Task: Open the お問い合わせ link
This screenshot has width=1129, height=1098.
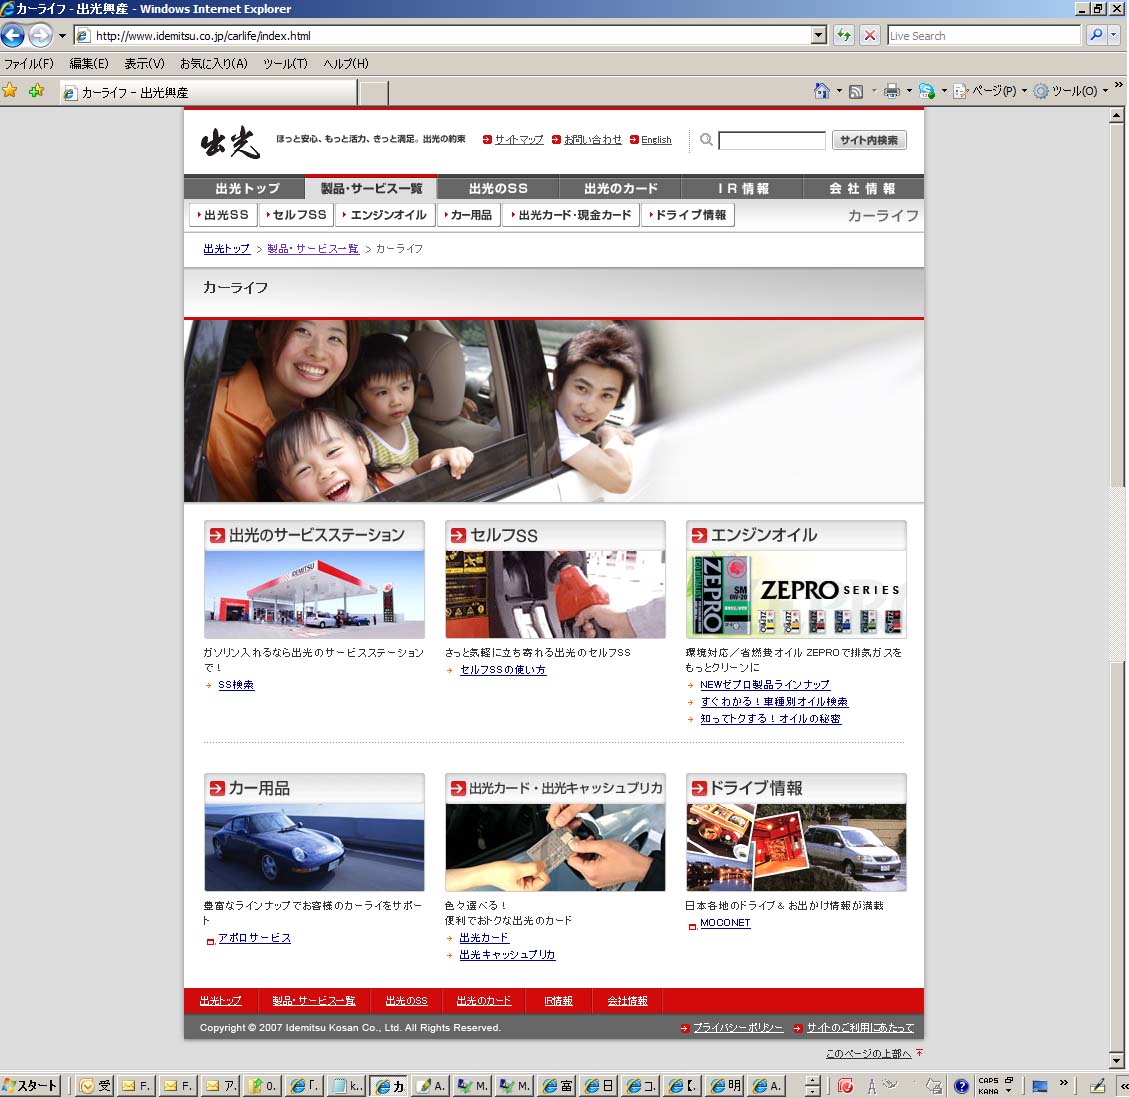Action: tap(592, 140)
